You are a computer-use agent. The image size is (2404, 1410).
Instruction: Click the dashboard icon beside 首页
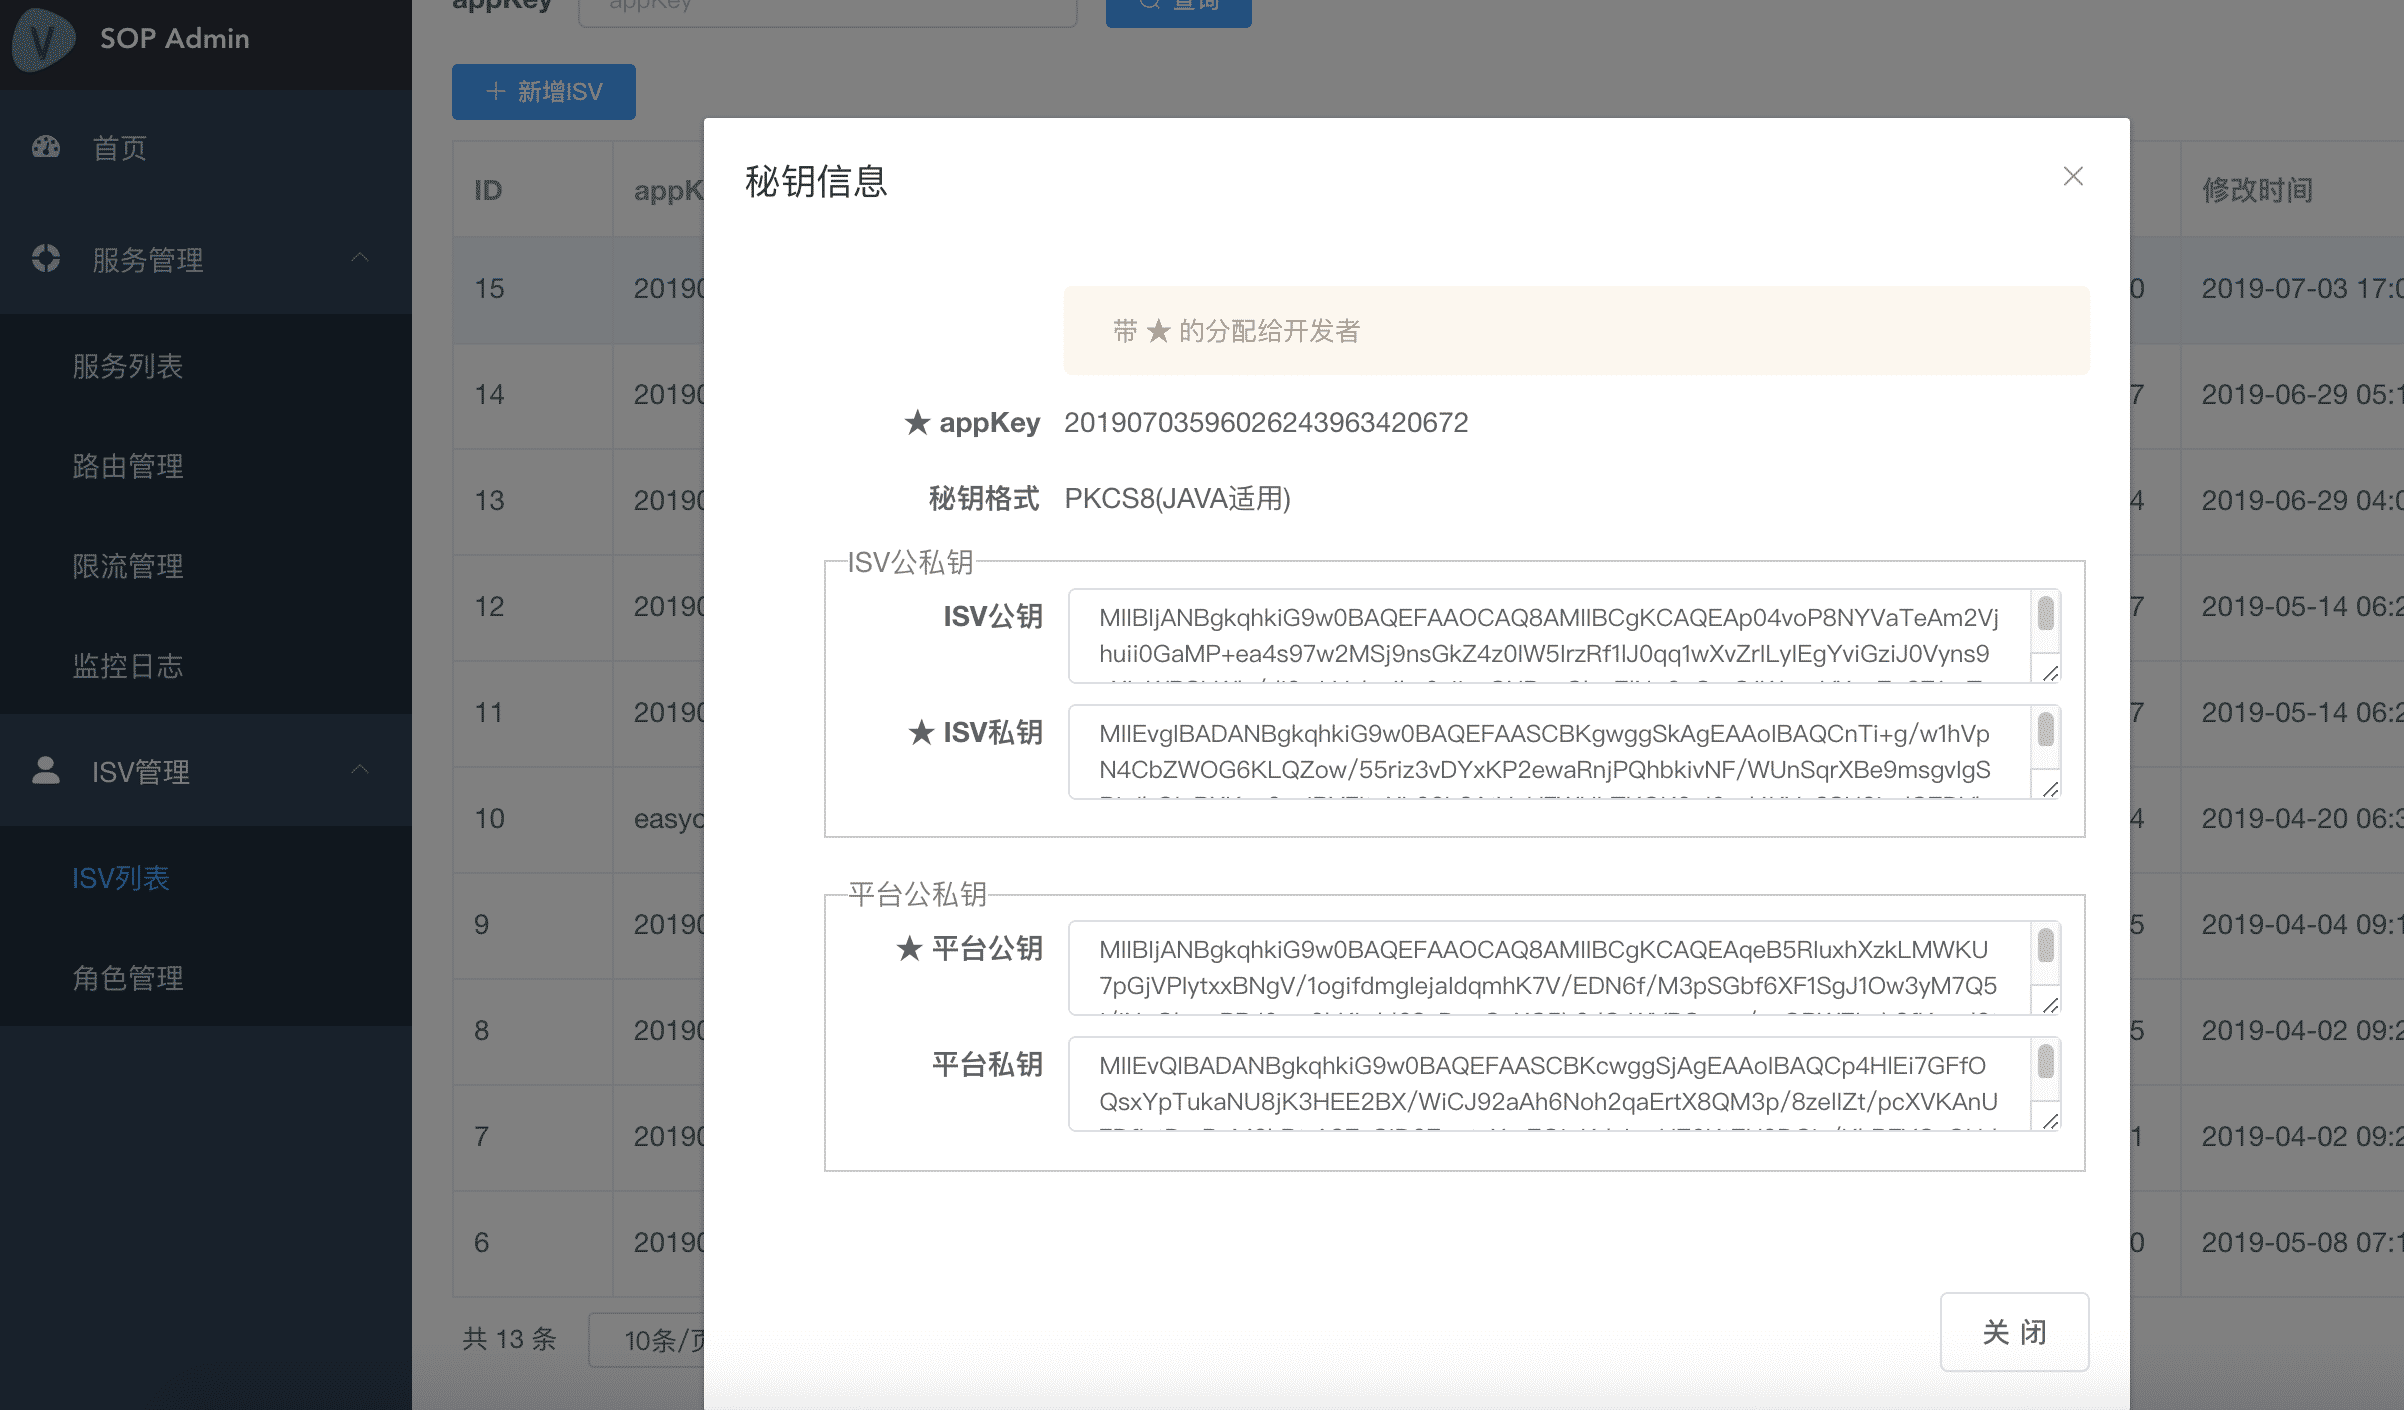pyautogui.click(x=46, y=148)
